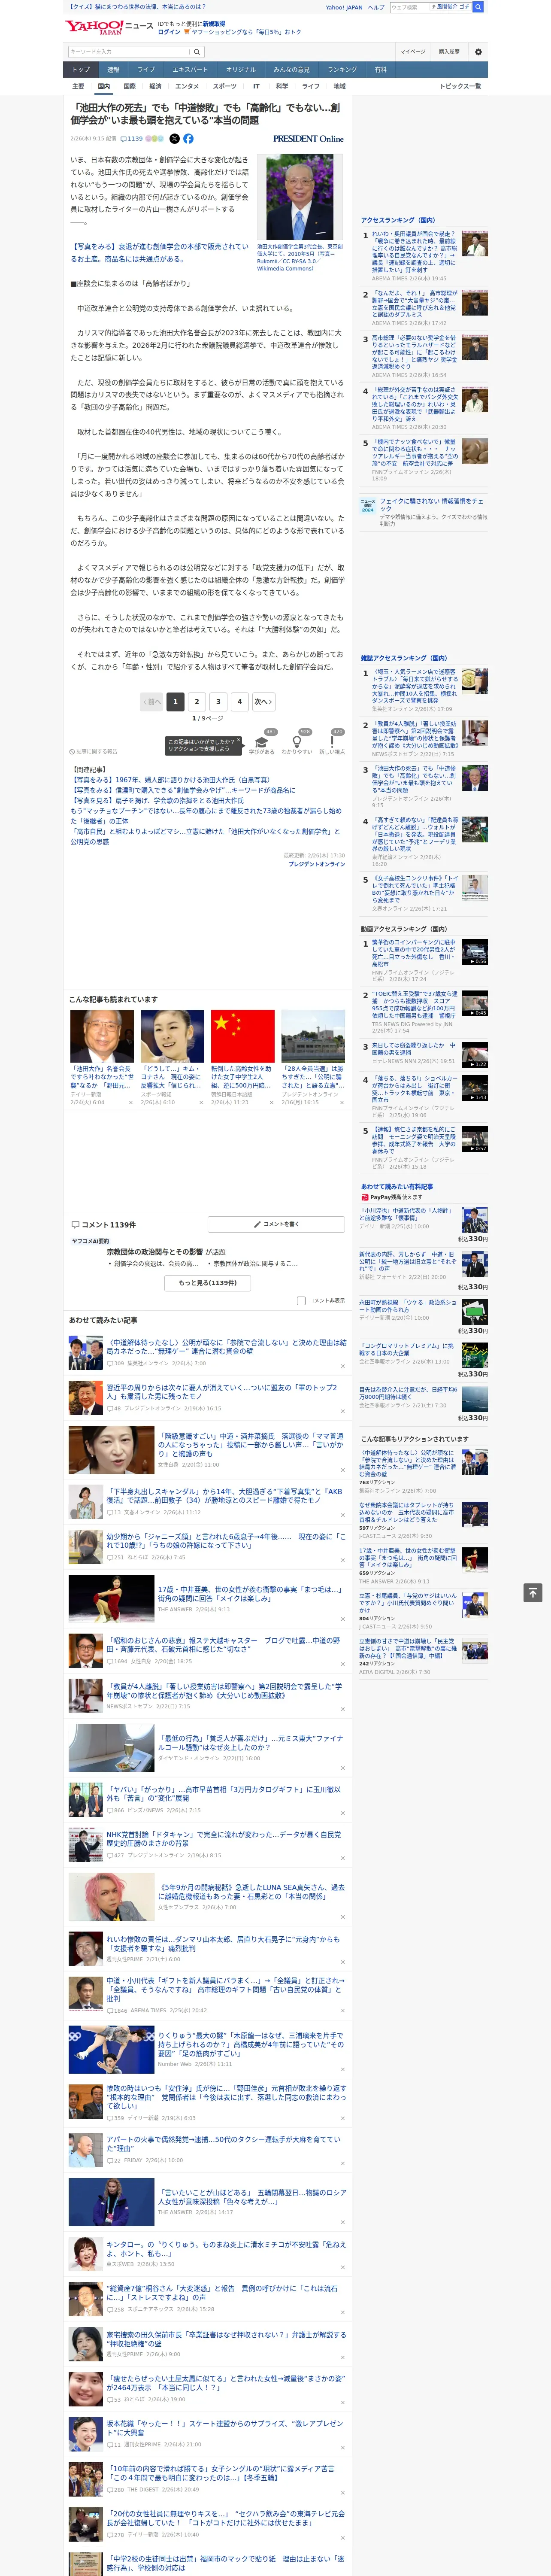Screen dimensions: 551x2576
Task: Go to page 3 of the article
Action: [x=218, y=701]
